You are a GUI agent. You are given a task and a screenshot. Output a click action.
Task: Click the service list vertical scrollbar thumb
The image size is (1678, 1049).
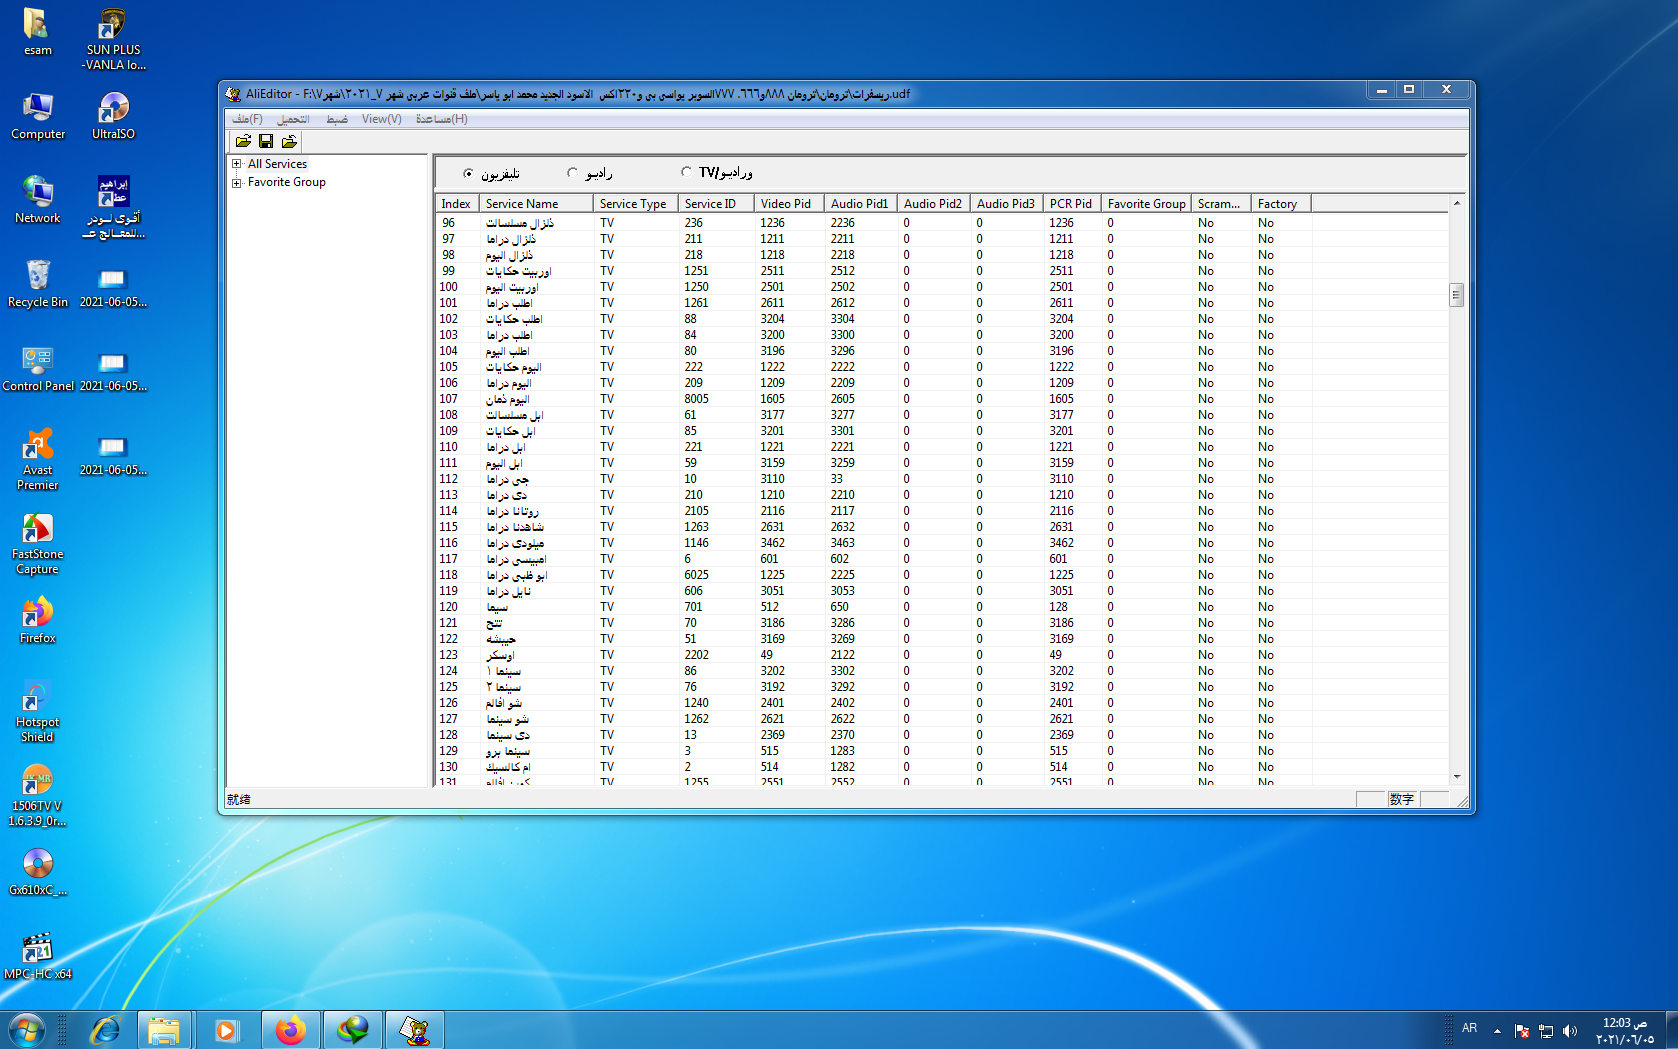1456,295
